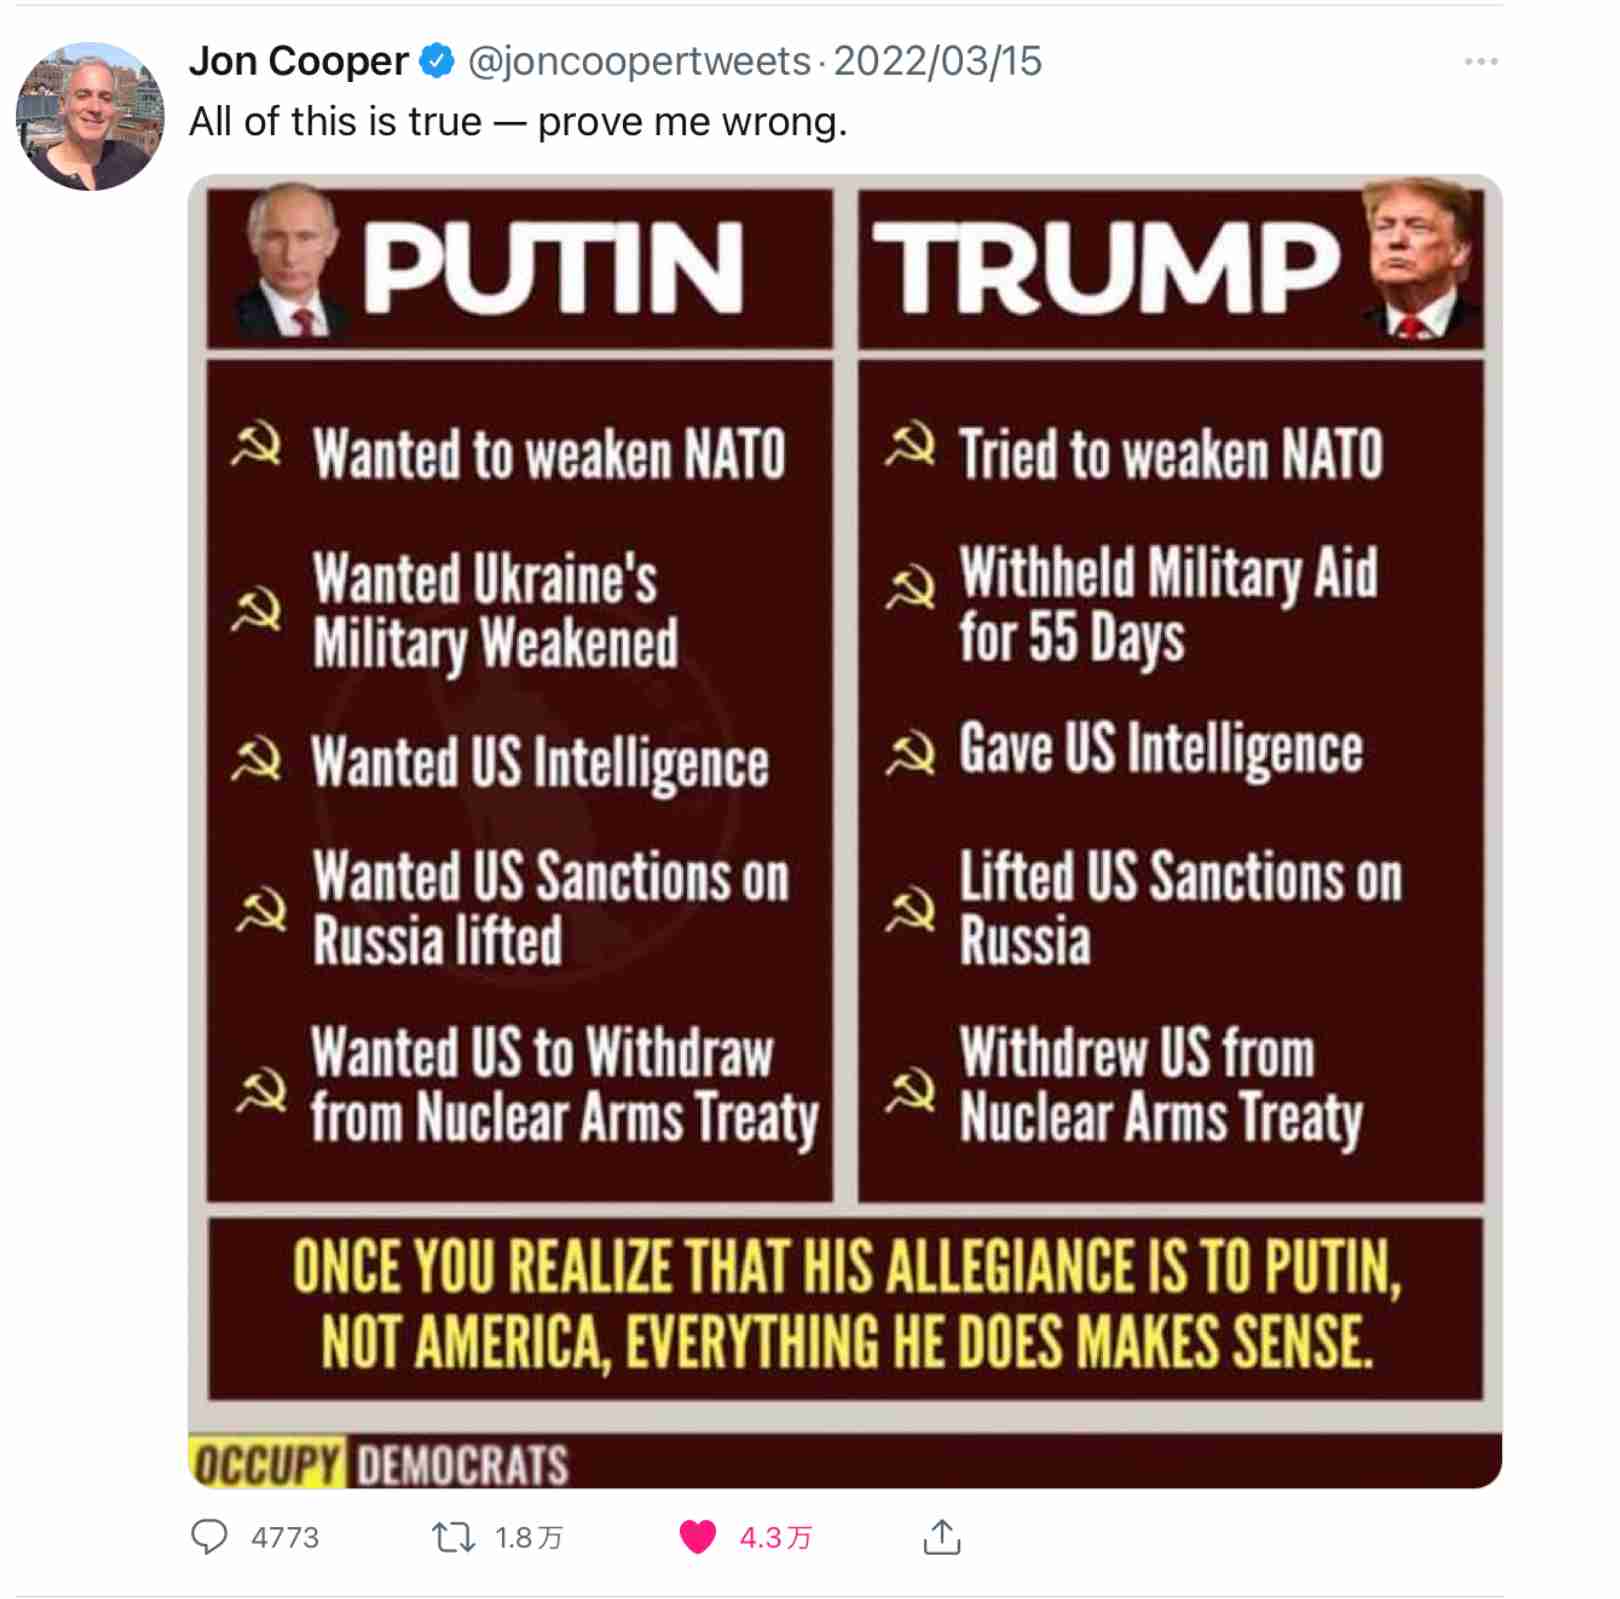Toggle the pink heart like icon
Viewport: 1620px width, 1599px height.
697,1536
